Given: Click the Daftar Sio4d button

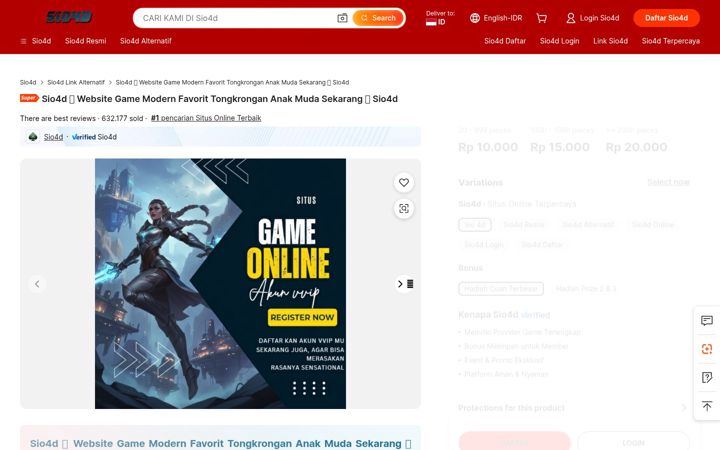Looking at the screenshot, I should [x=666, y=18].
